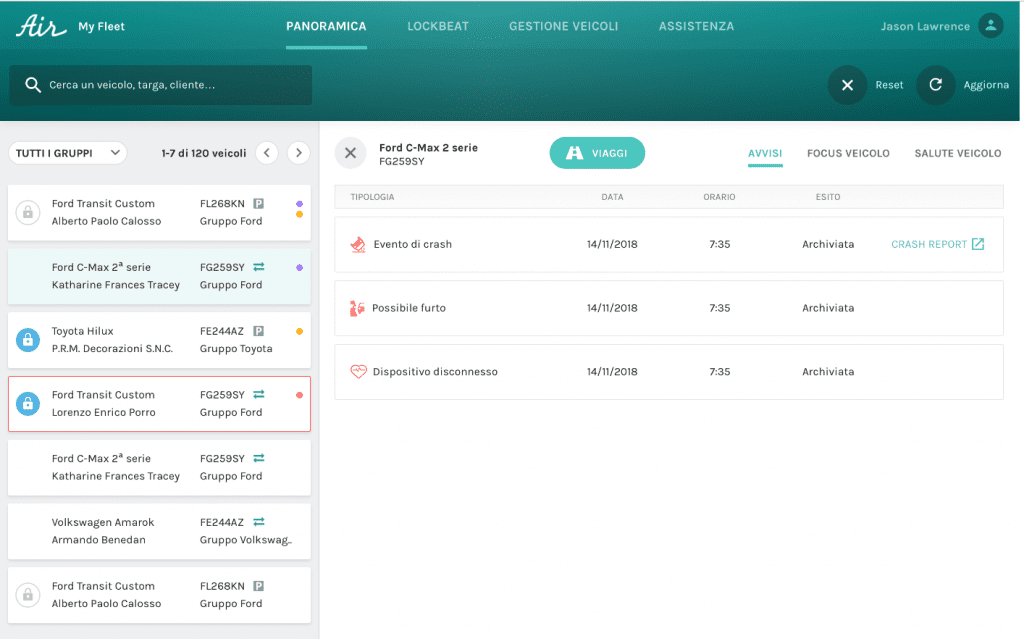Image resolution: width=1024 pixels, height=644 pixels.
Task: Toggle lock icon on Lorenzo Enrico Porro row
Action: click(28, 404)
